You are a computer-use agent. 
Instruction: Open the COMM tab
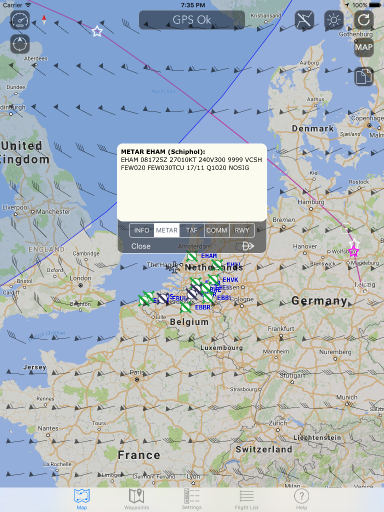pyautogui.click(x=217, y=230)
